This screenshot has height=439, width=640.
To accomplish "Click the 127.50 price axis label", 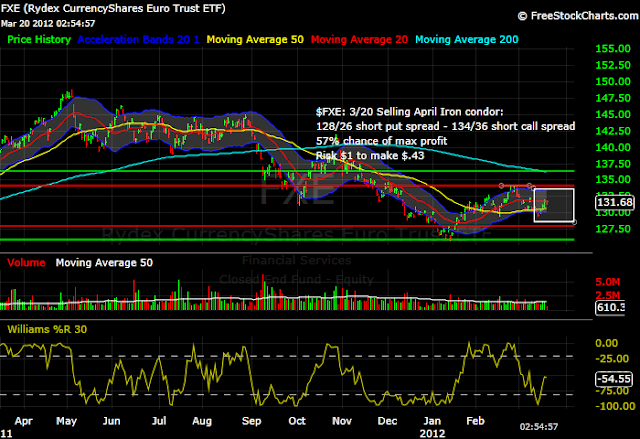I will pos(613,229).
